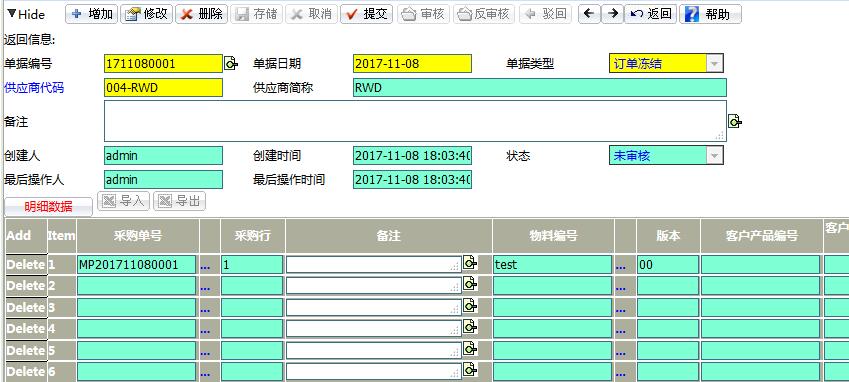Click the 修改 (Modify) toolbar button
The image size is (849, 382).
146,14
